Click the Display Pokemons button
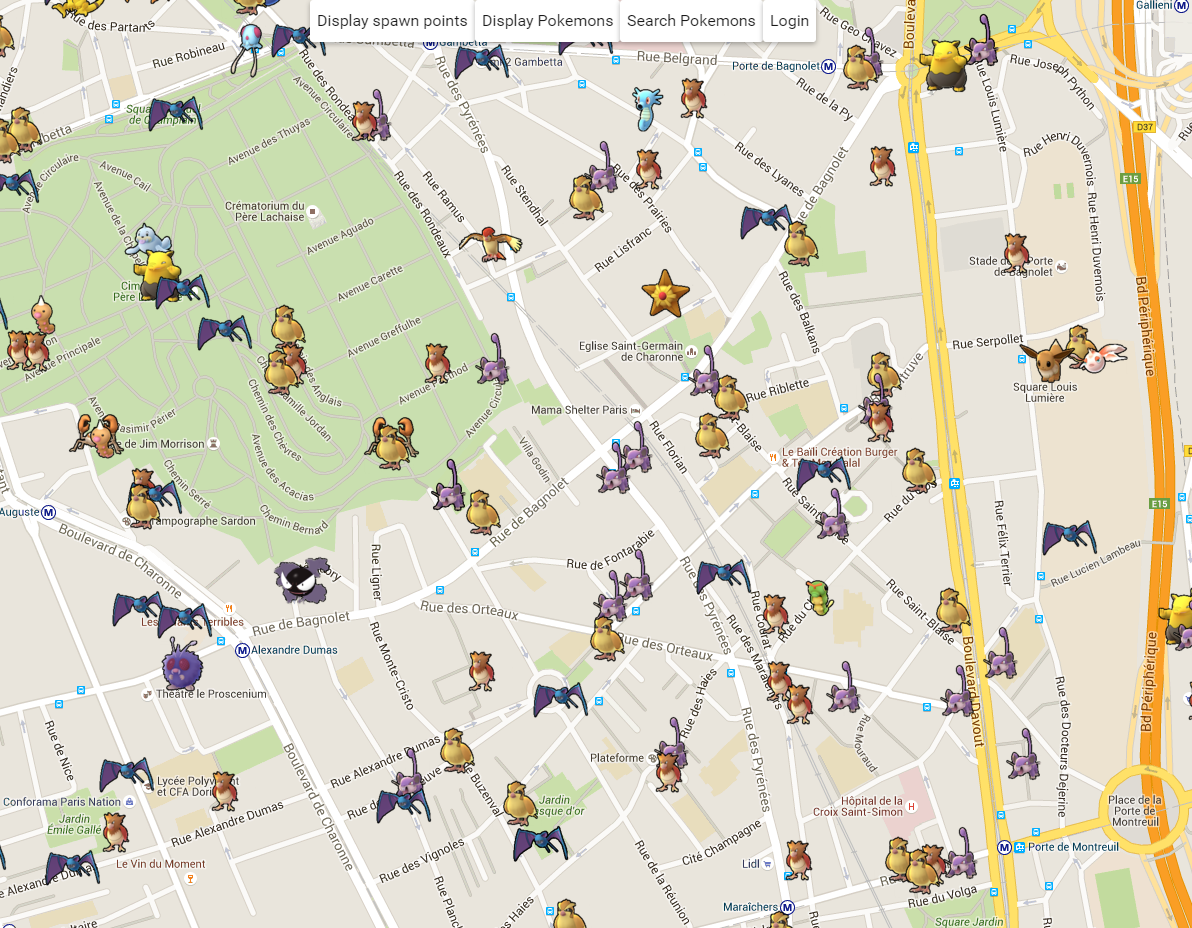Image resolution: width=1192 pixels, height=928 pixels. point(547,21)
